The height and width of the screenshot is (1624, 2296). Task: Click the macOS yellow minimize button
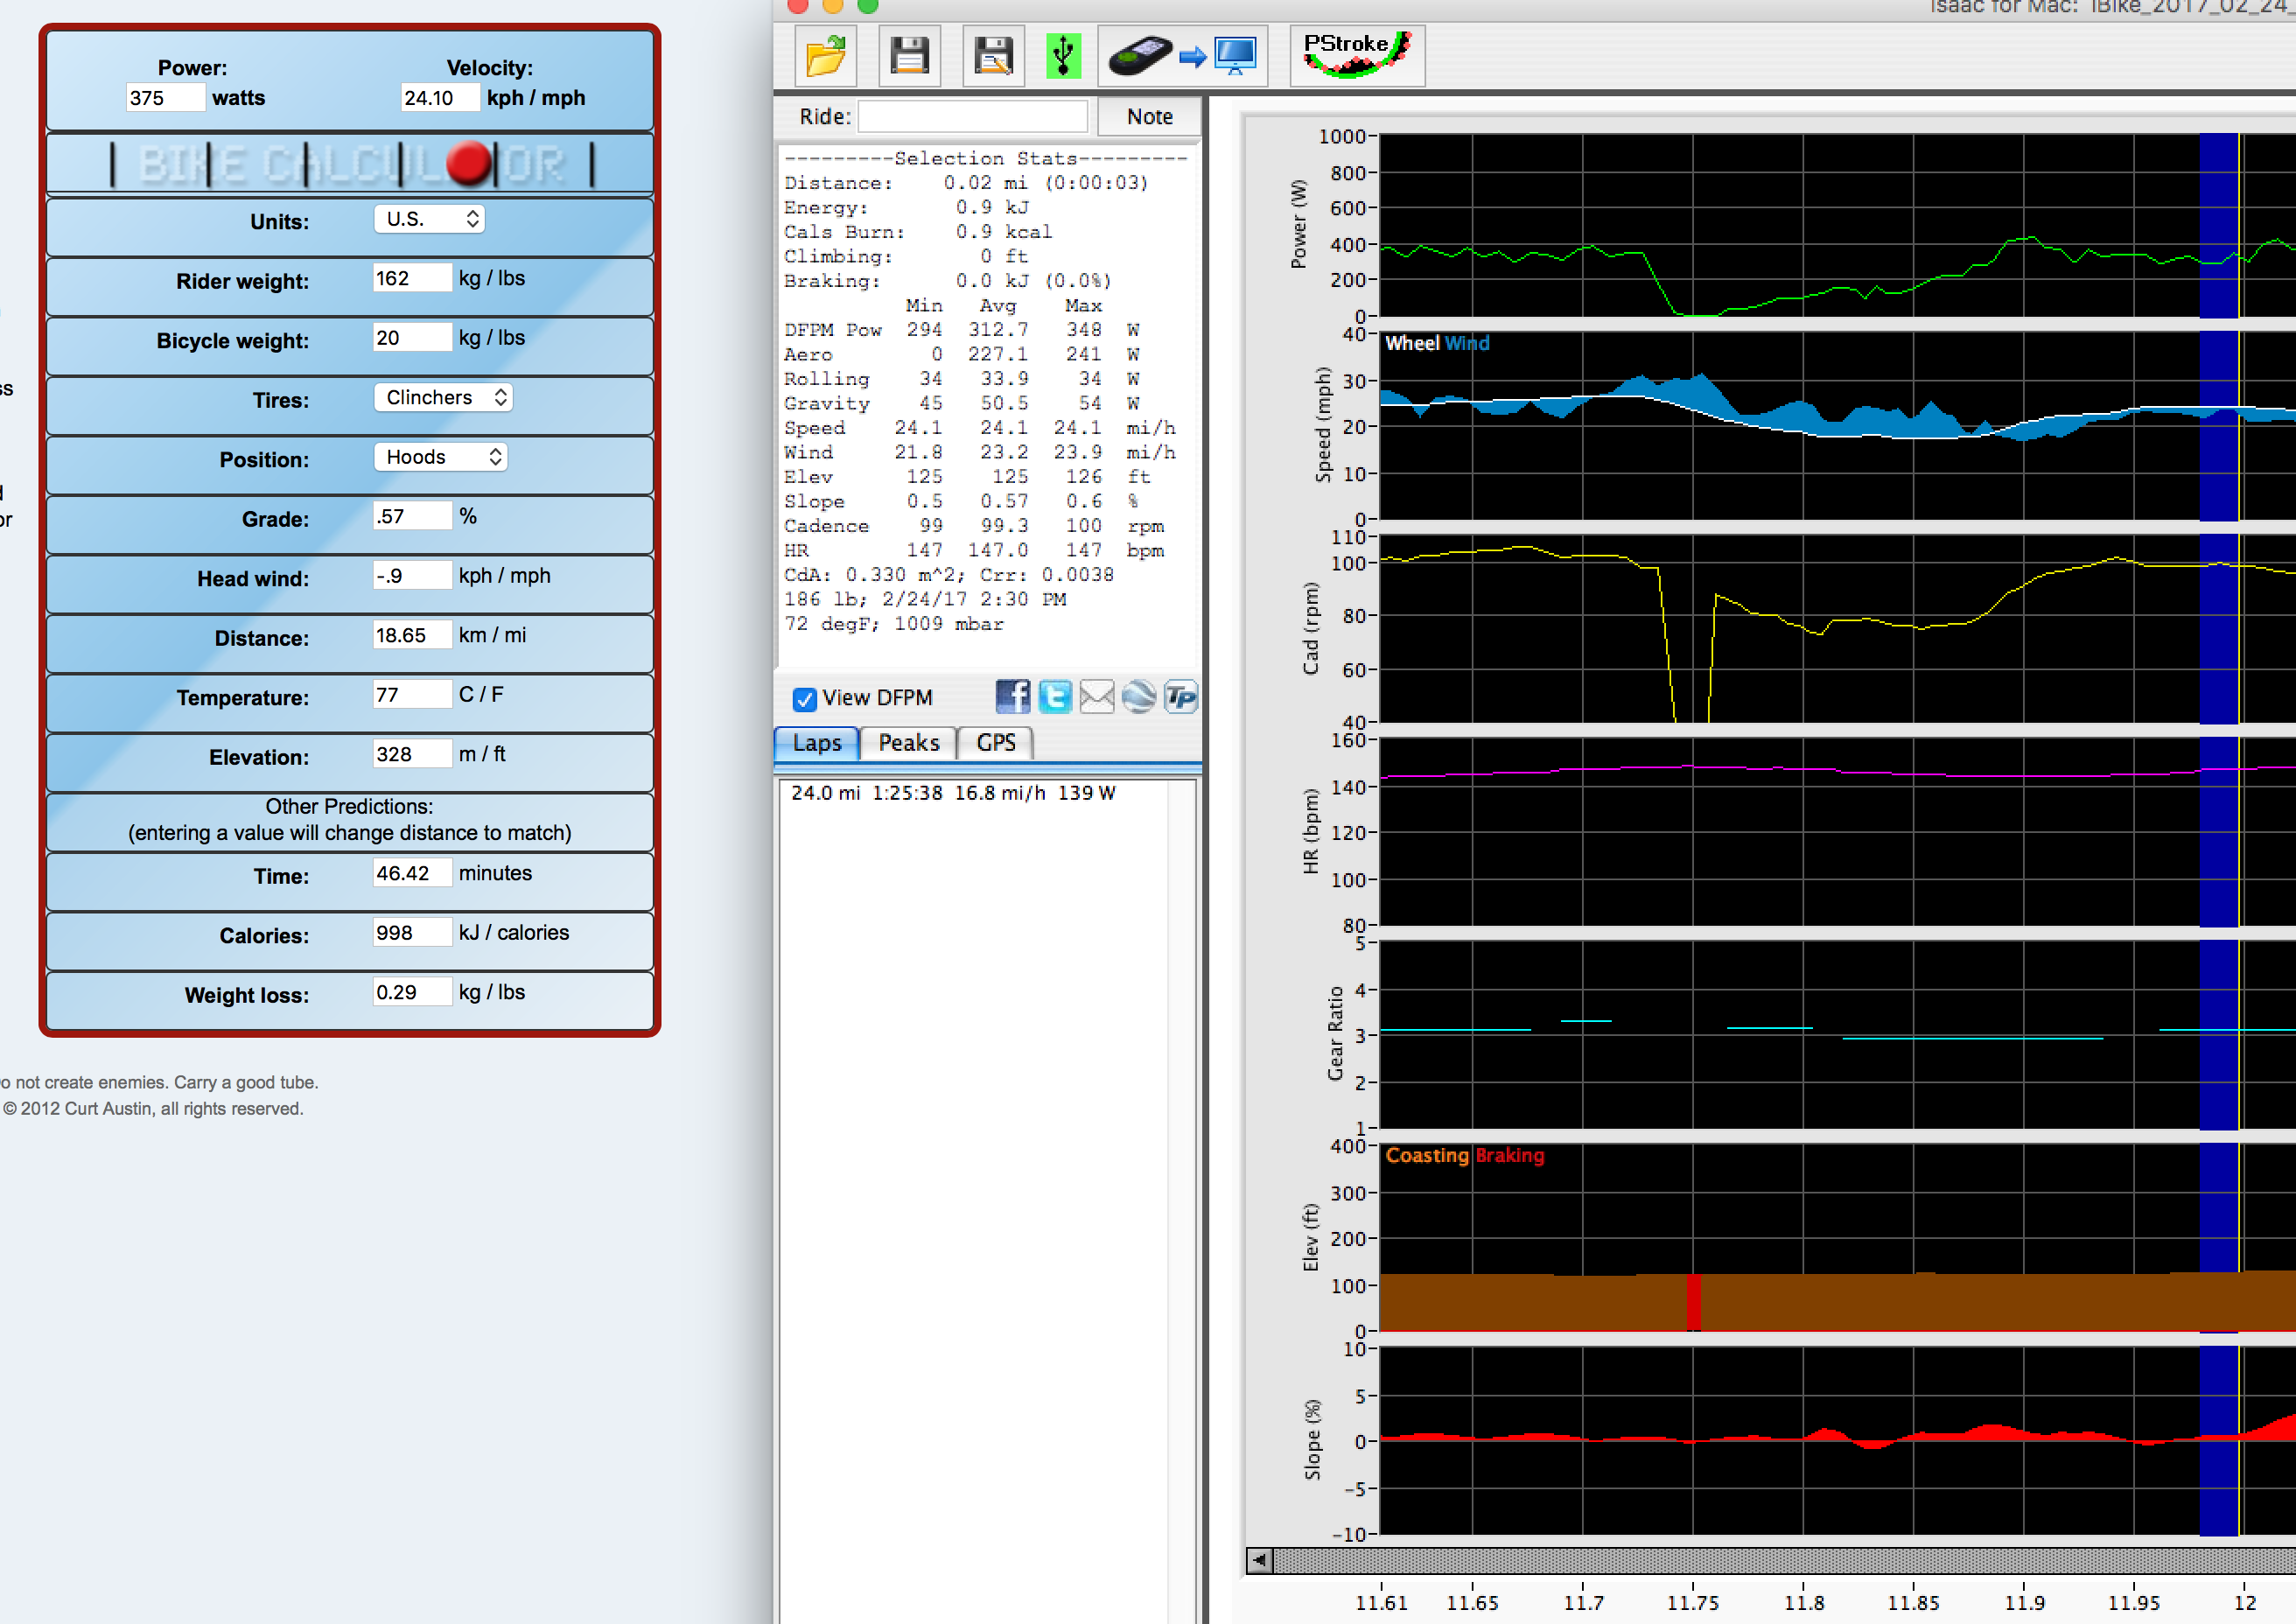click(833, 6)
